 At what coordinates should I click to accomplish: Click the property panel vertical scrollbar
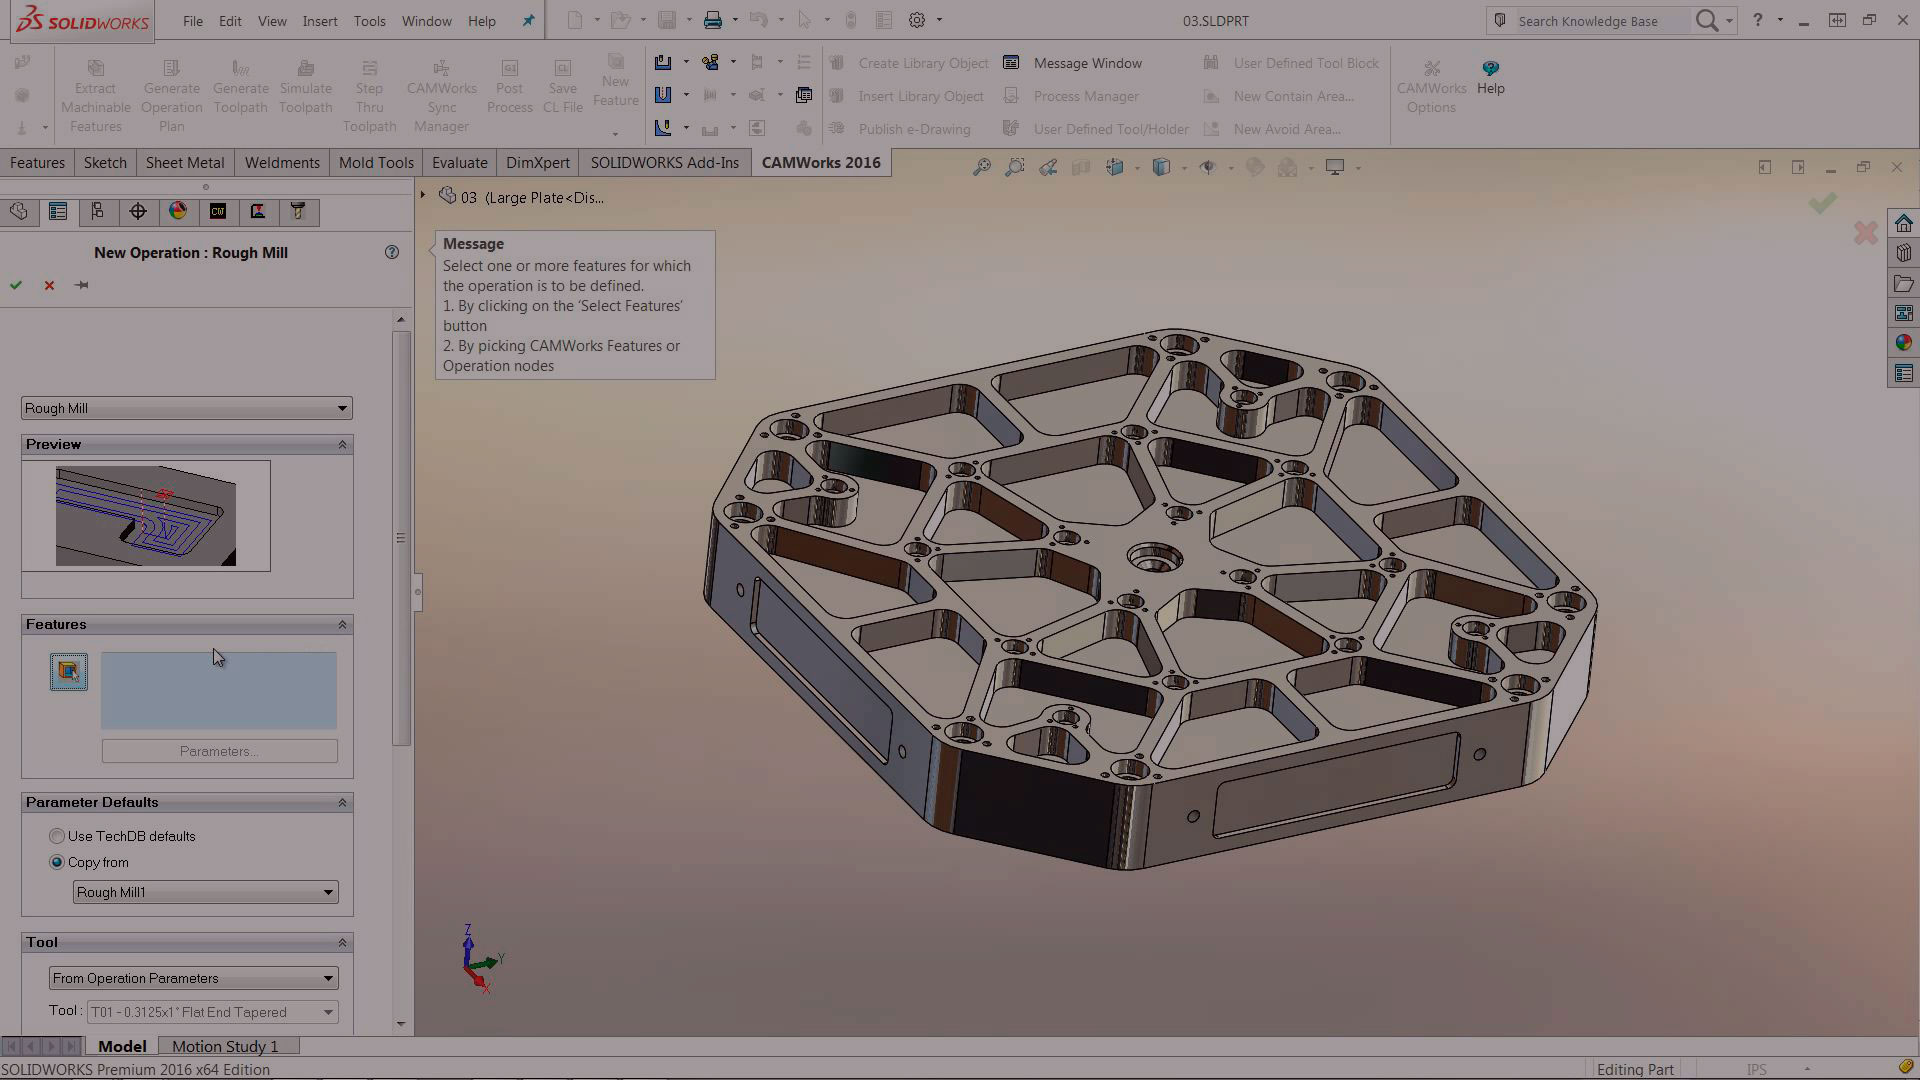[x=401, y=538]
